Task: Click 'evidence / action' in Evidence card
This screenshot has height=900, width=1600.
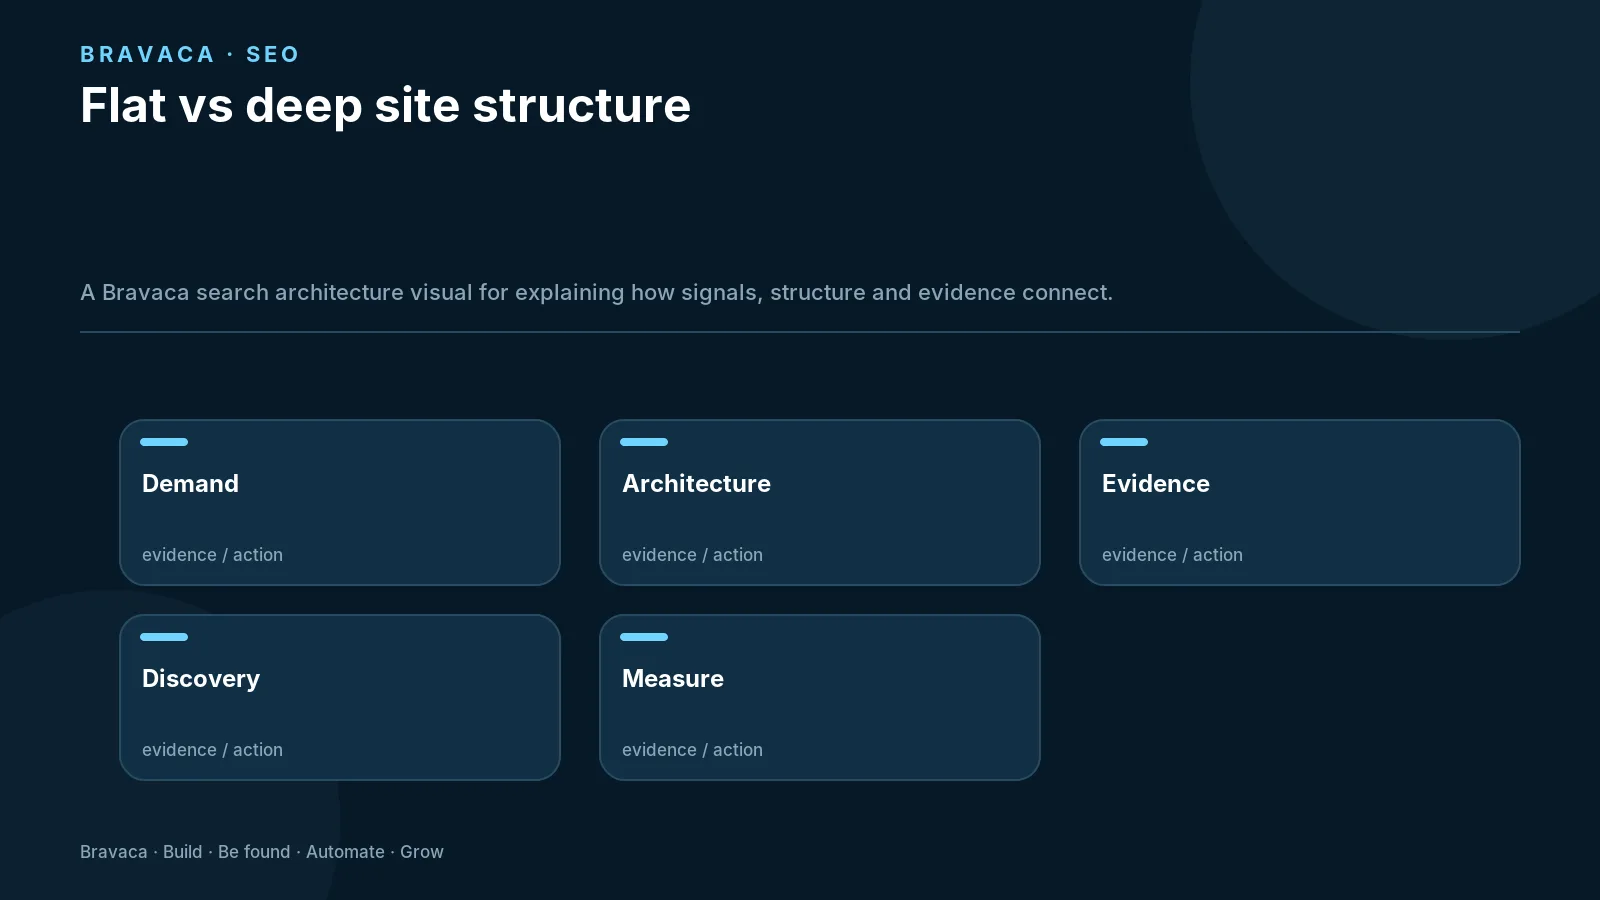Action: tap(1172, 555)
